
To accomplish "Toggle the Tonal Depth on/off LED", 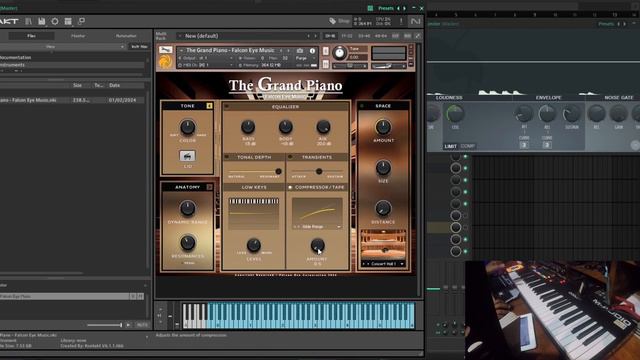I will point(227,157).
